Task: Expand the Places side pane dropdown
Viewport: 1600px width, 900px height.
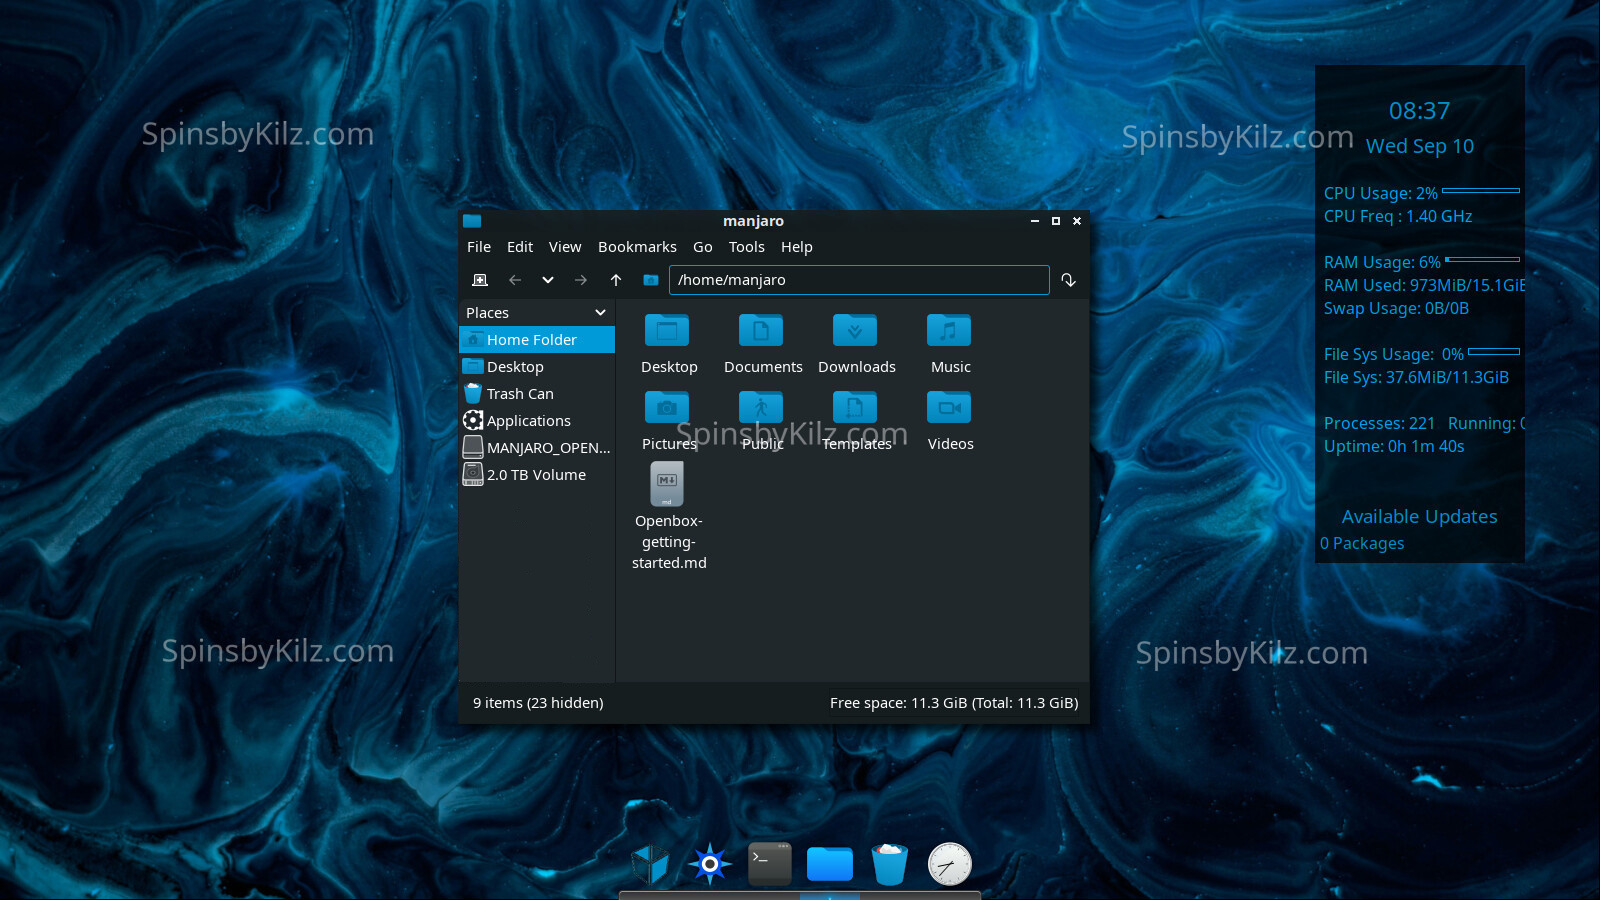Action: pos(600,313)
